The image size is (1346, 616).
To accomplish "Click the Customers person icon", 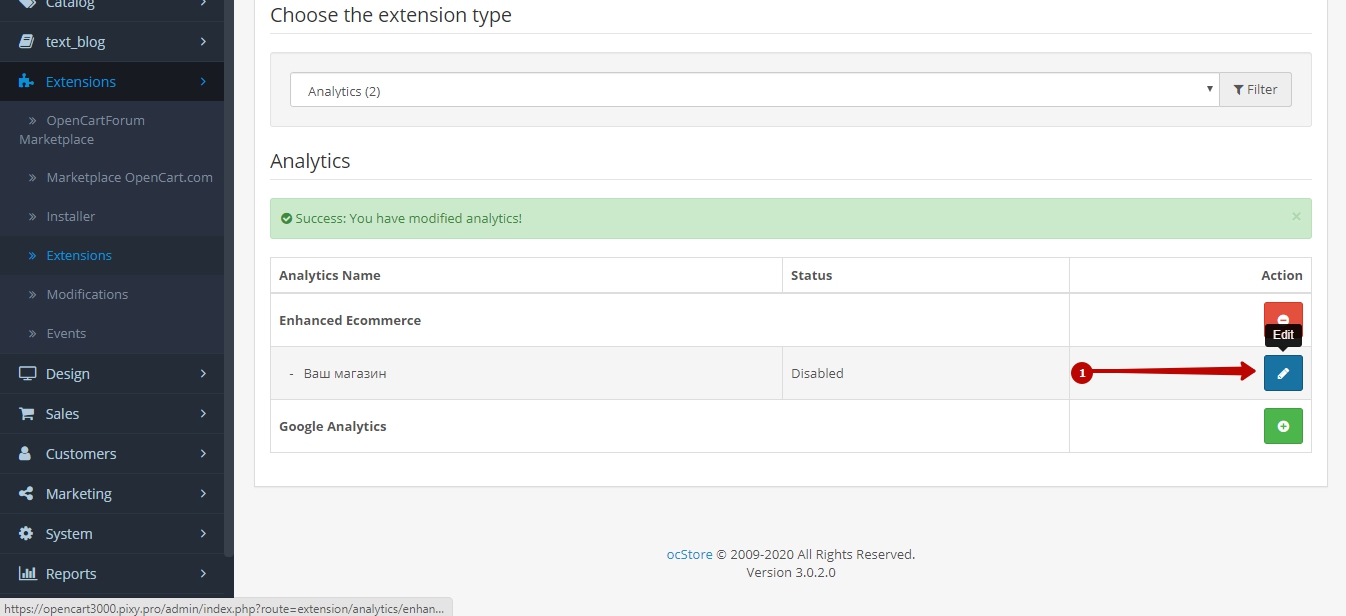I will click(x=26, y=454).
